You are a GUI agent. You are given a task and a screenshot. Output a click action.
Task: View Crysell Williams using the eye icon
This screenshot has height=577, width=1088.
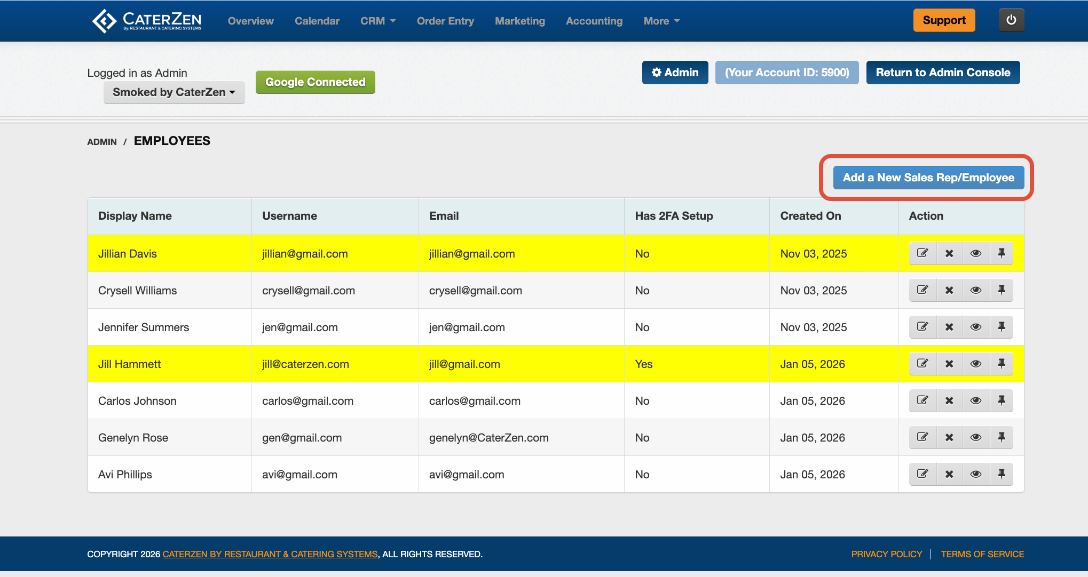976,290
